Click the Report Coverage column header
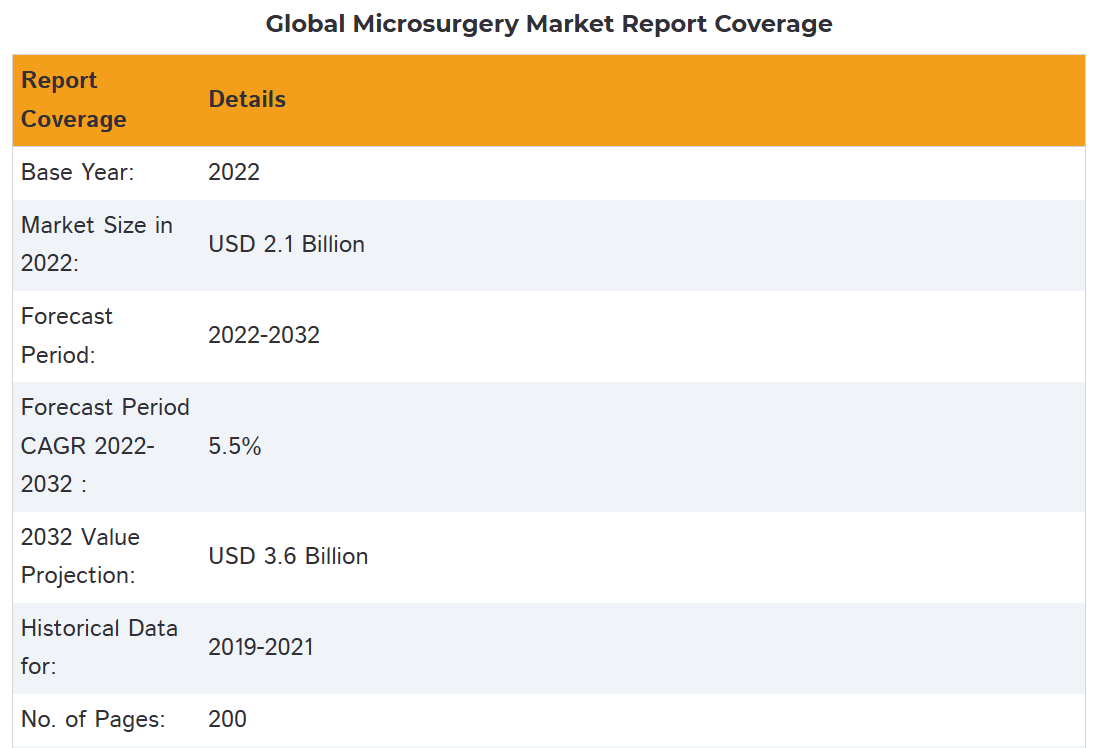 point(74,100)
